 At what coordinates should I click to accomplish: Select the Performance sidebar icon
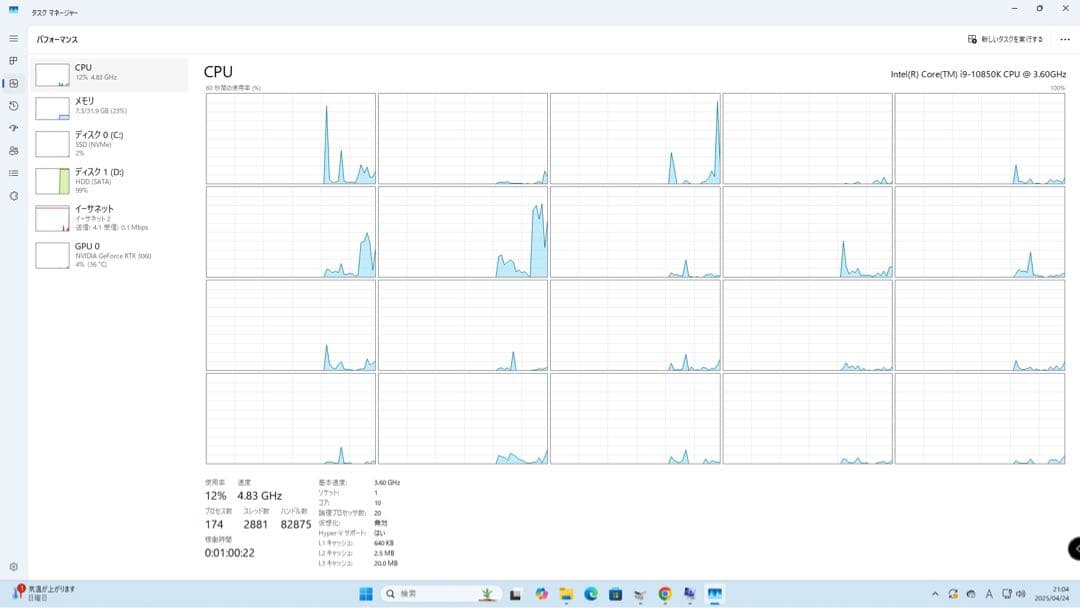click(13, 84)
